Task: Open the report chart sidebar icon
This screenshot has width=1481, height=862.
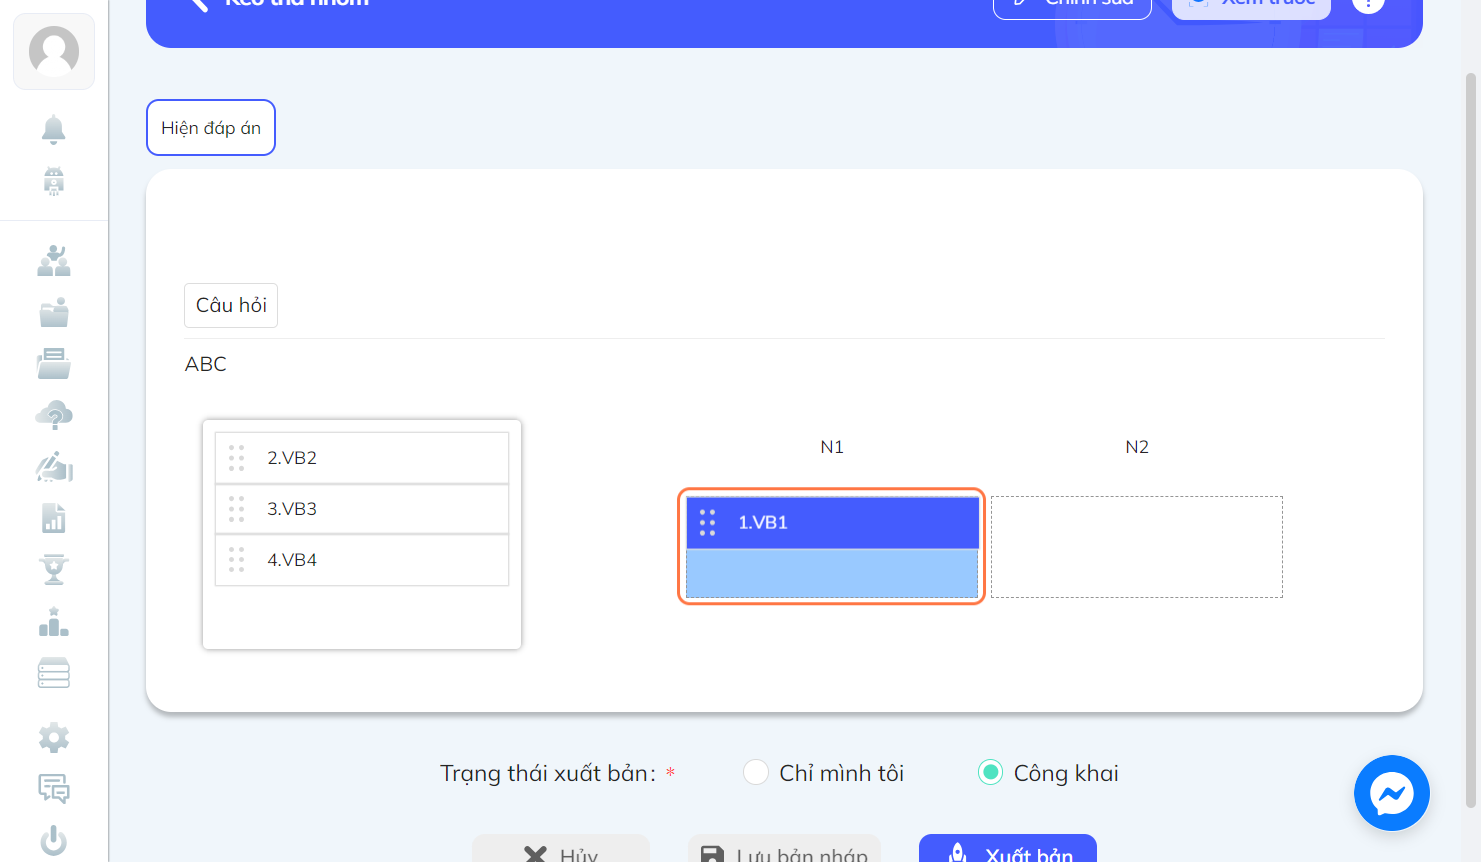Action: [x=54, y=518]
